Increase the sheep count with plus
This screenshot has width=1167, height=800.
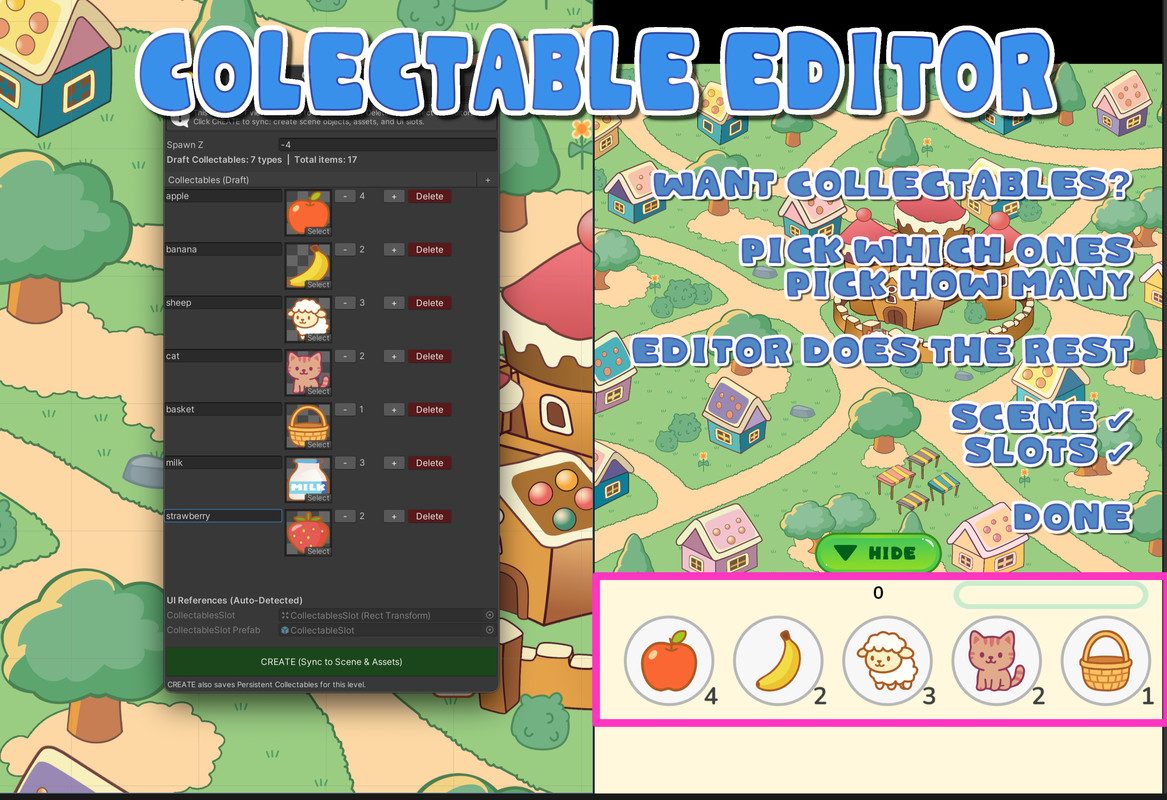coord(394,303)
